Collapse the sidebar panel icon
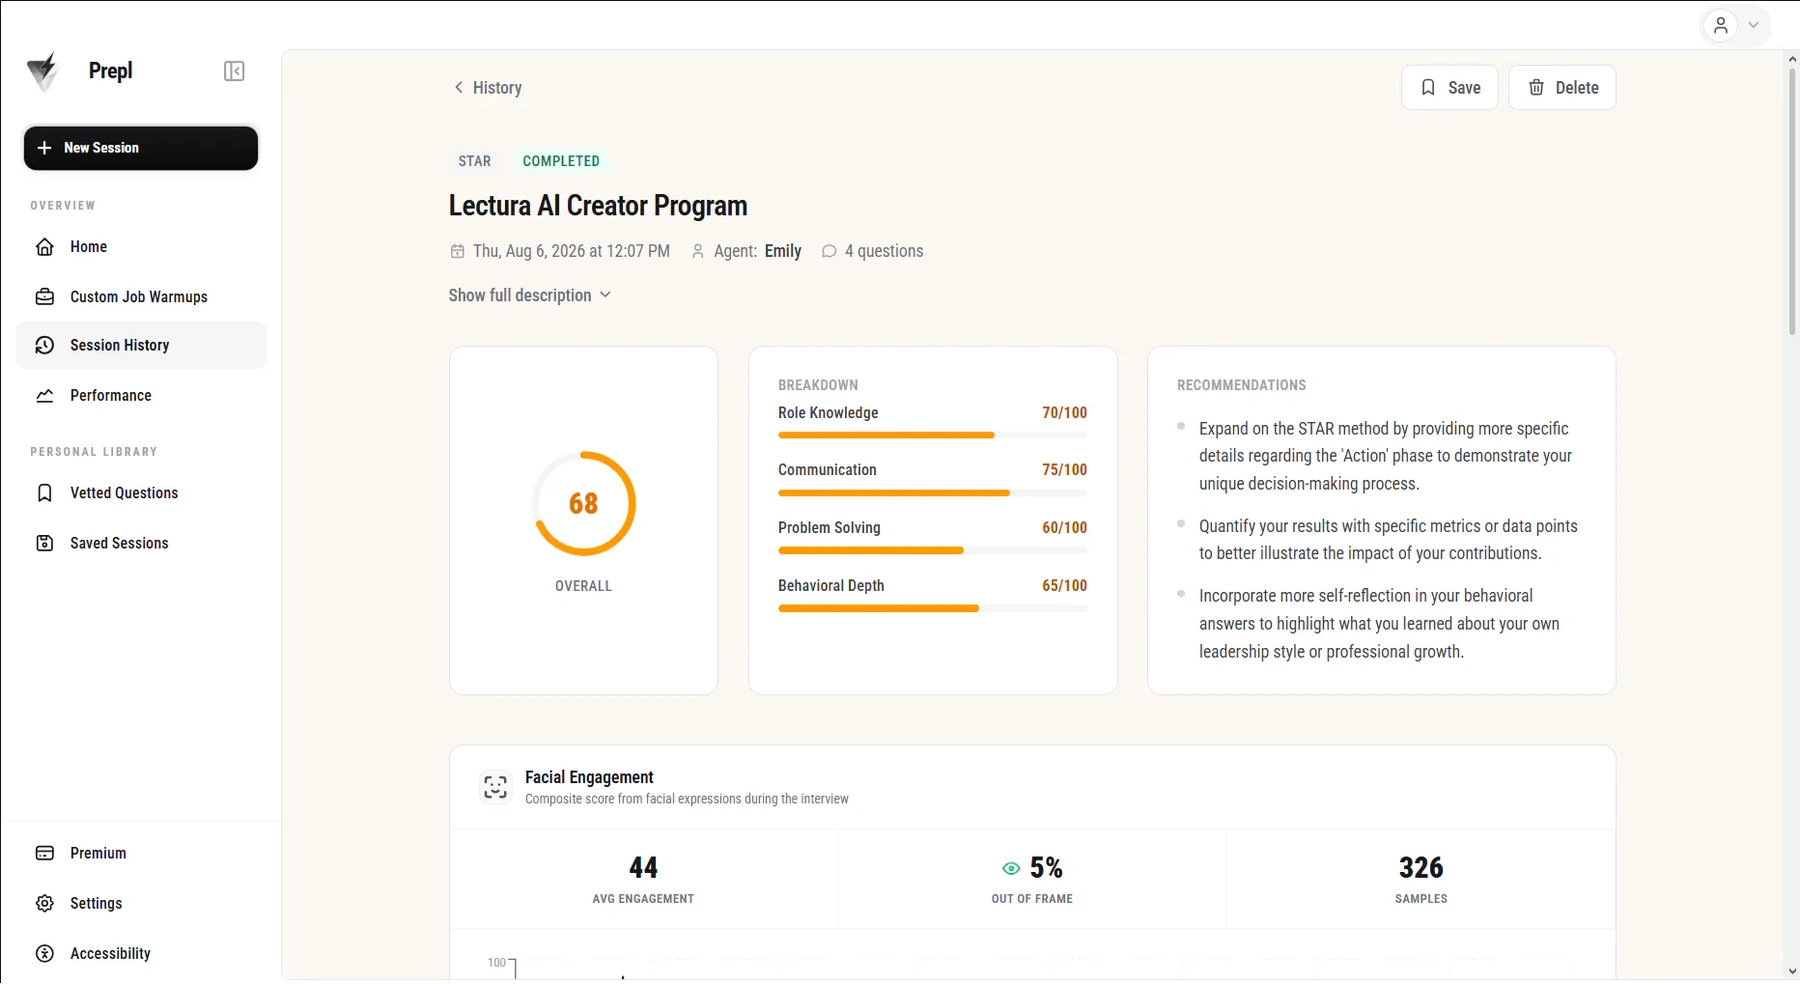Viewport: 1800px width, 984px height. pos(234,71)
